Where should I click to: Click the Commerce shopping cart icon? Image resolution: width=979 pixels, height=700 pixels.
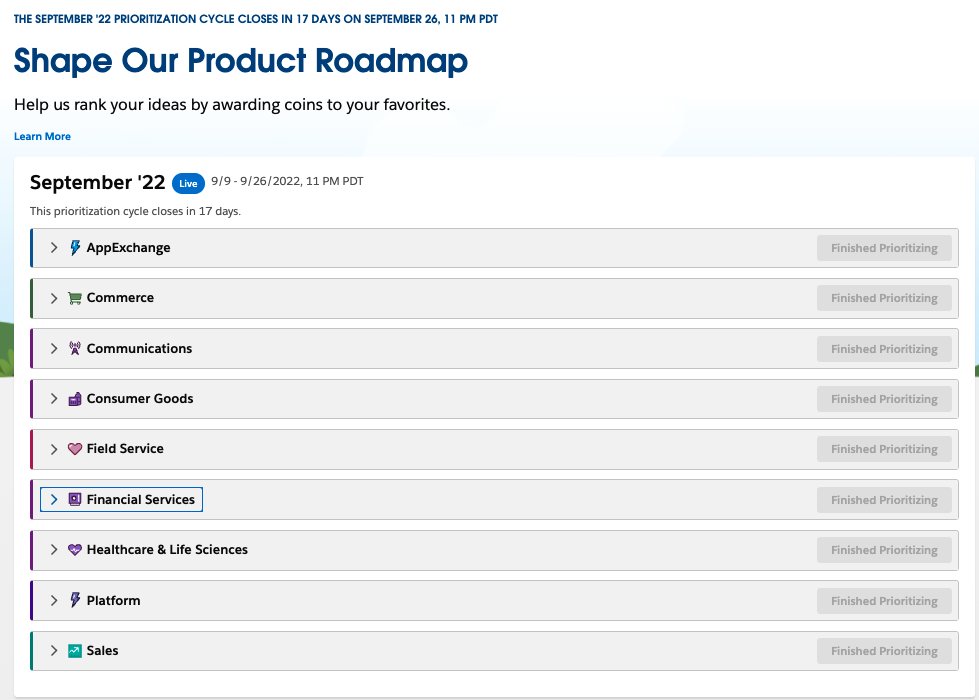pyautogui.click(x=75, y=298)
